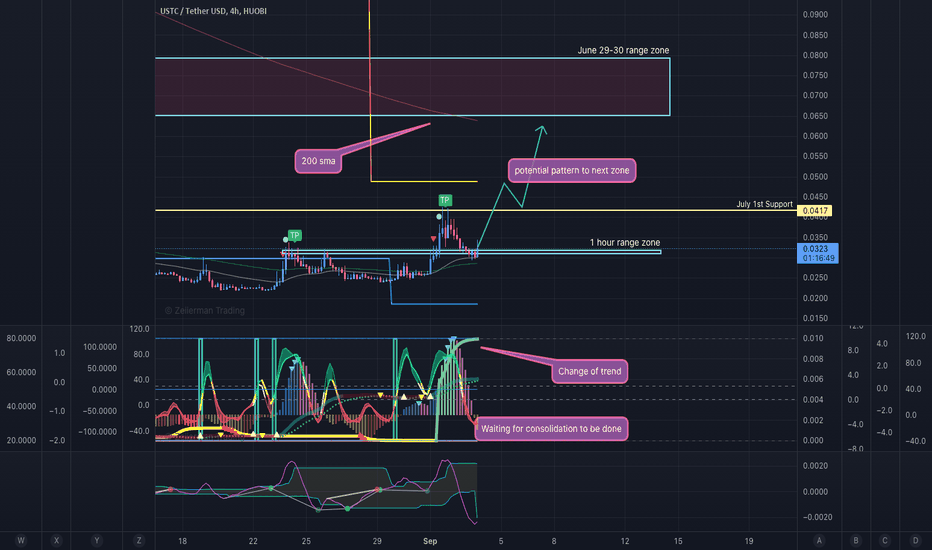Click the A scale button
Image resolution: width=932 pixels, height=550 pixels.
pos(819,540)
